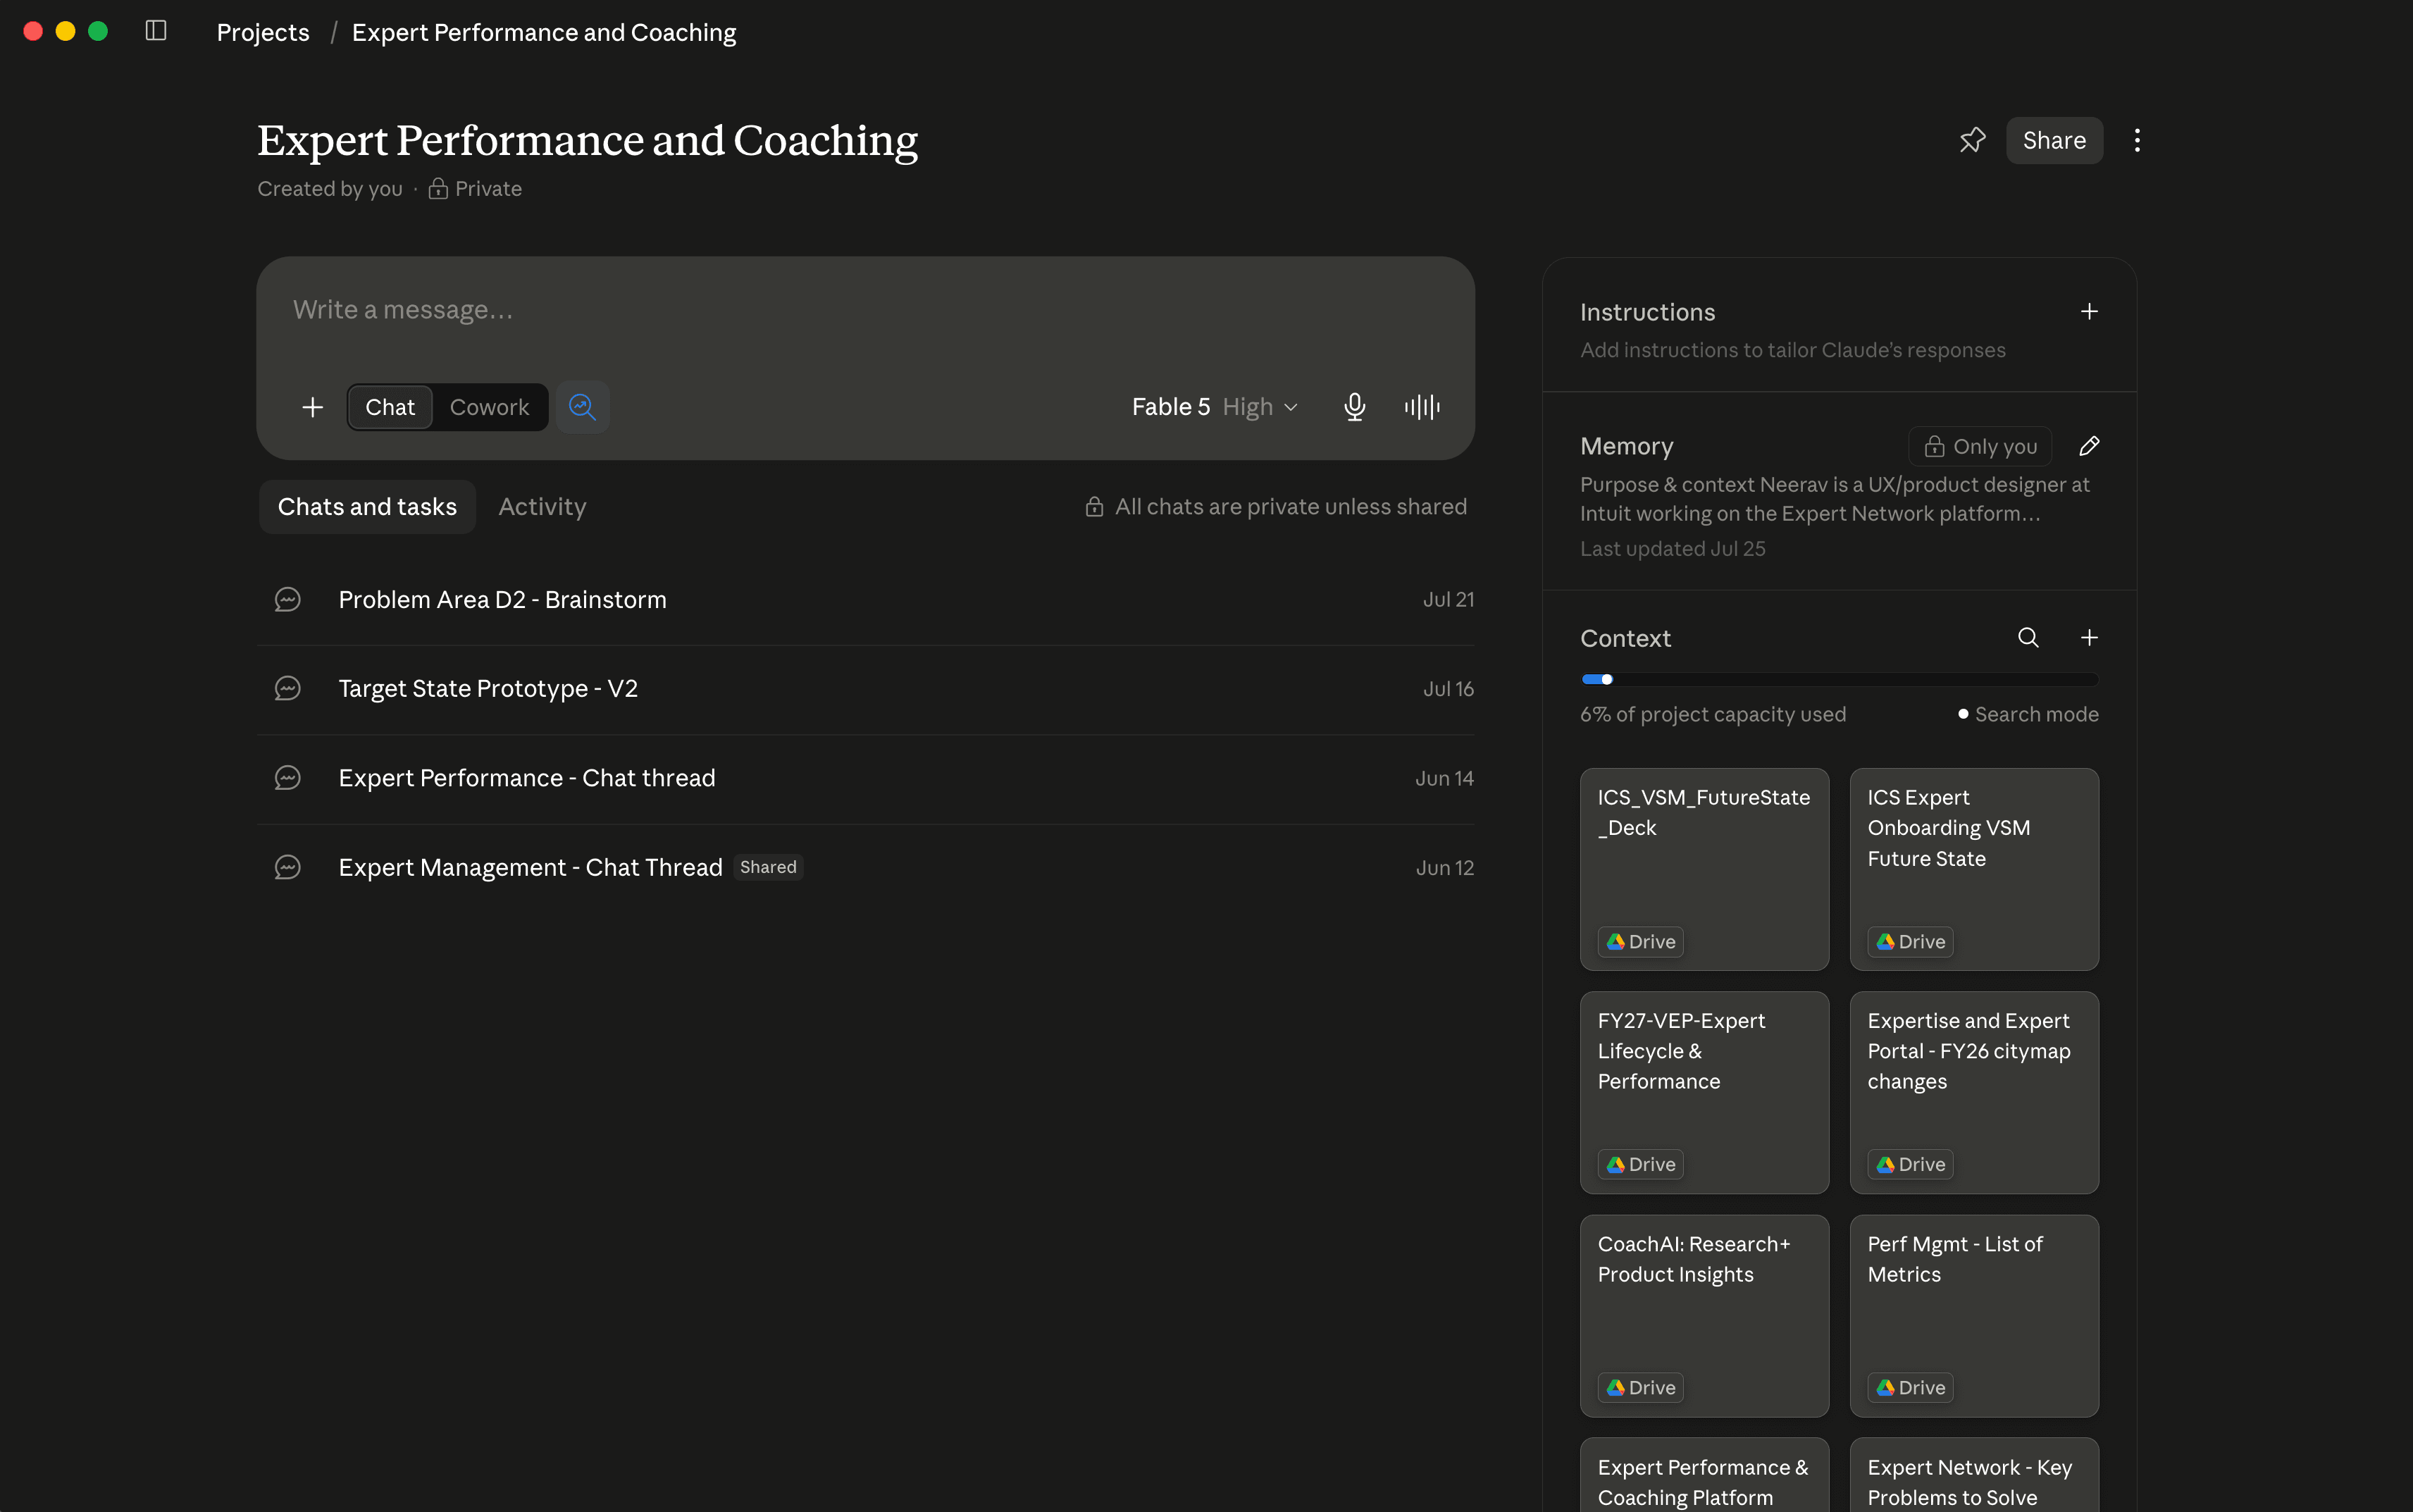
Task: Click the memory summary text about Neerav
Action: tap(1834, 499)
